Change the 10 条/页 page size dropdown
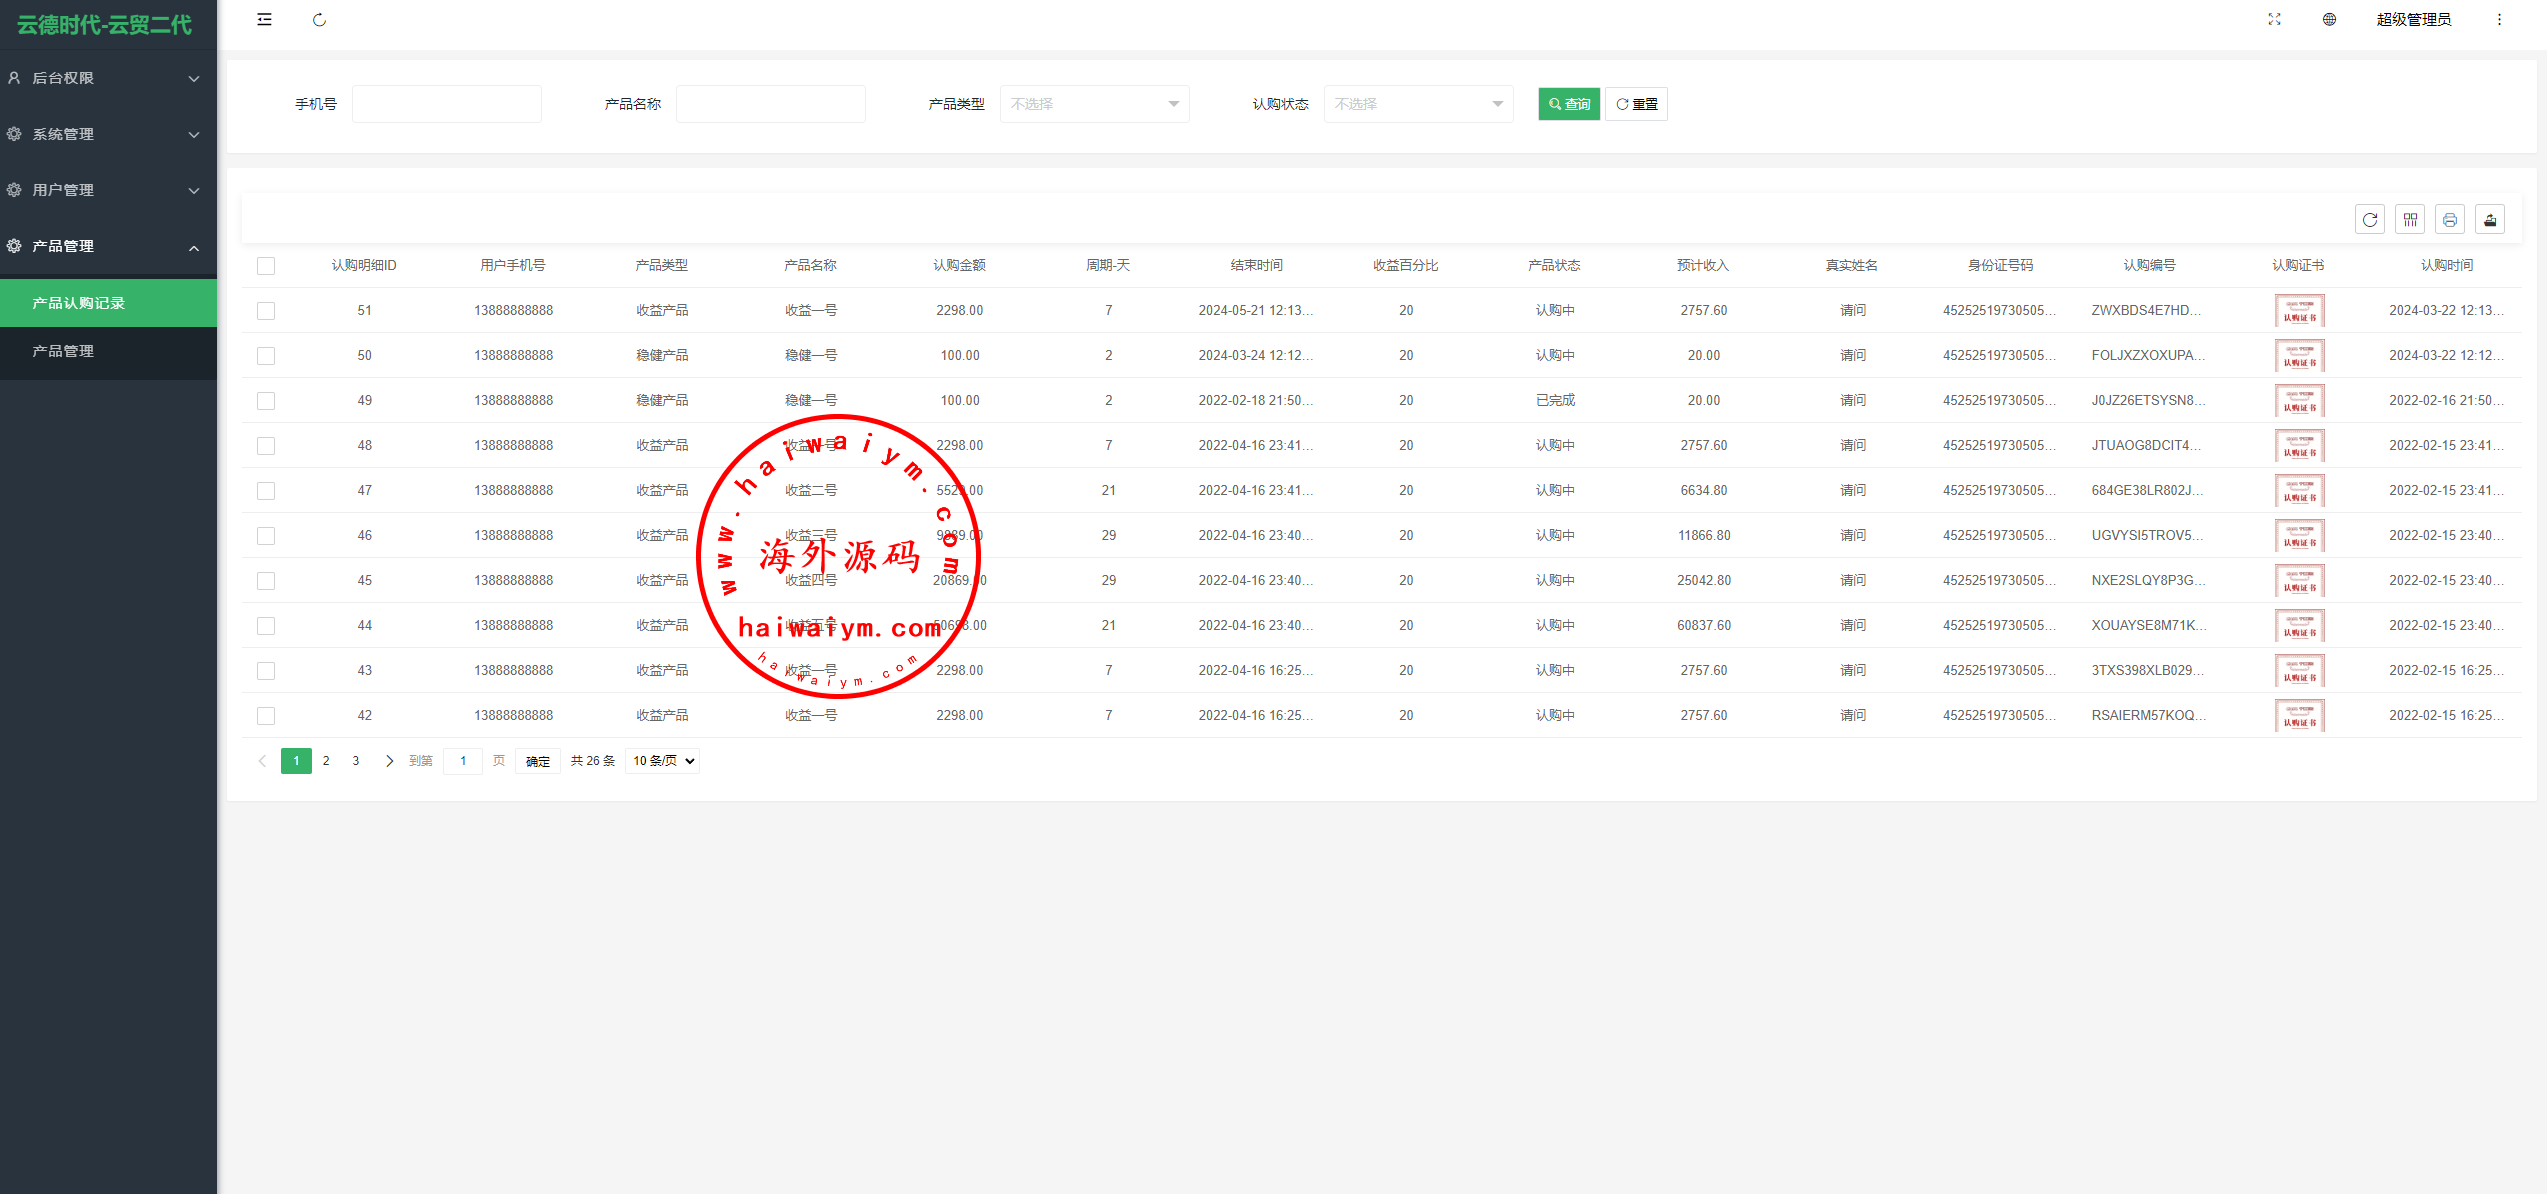The width and height of the screenshot is (2547, 1194). pyautogui.click(x=662, y=761)
